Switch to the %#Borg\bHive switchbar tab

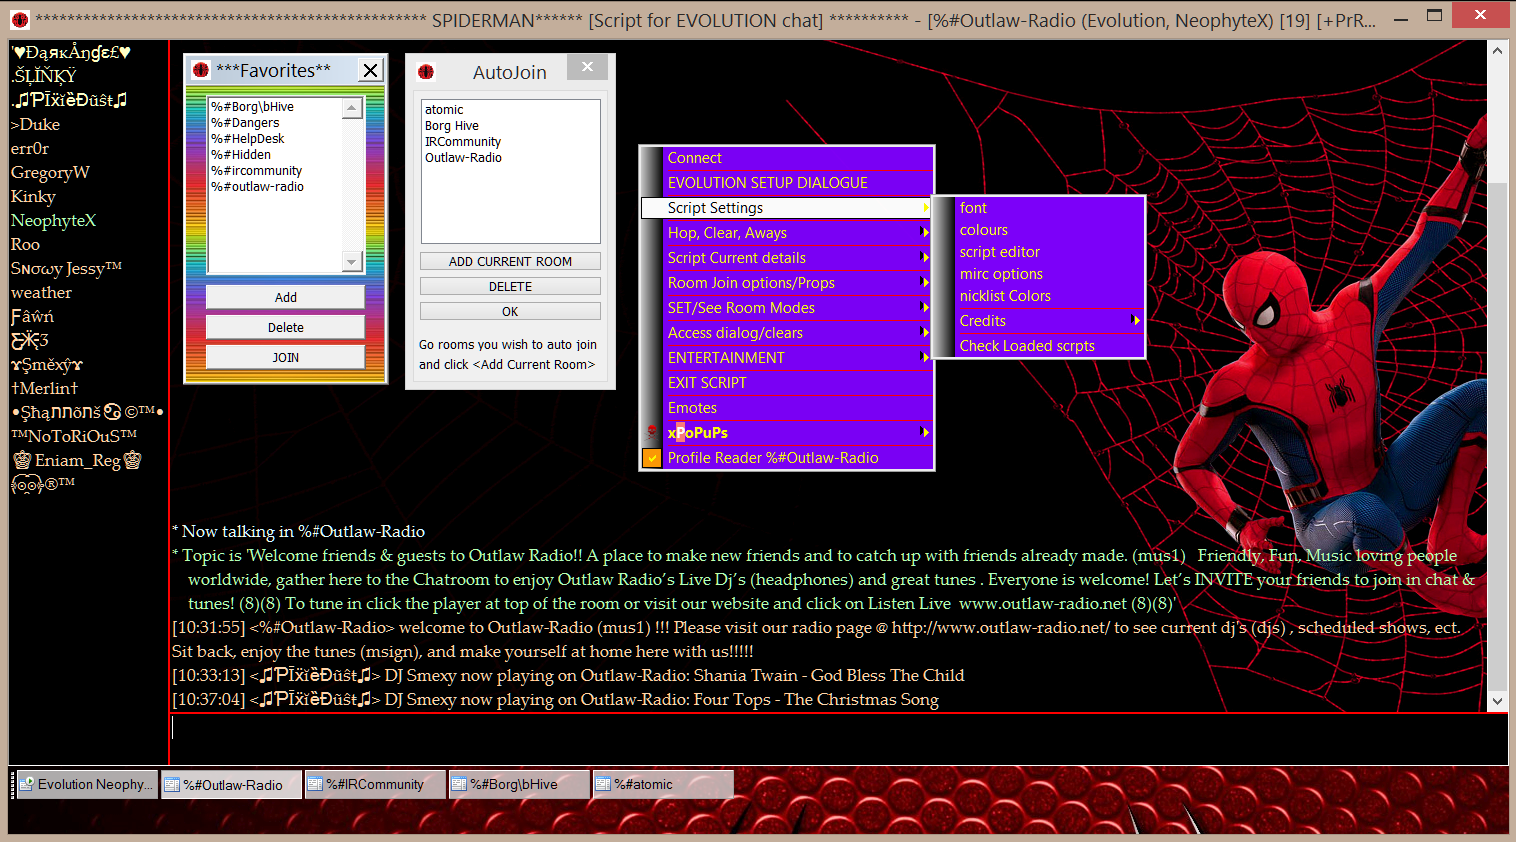pos(518,784)
